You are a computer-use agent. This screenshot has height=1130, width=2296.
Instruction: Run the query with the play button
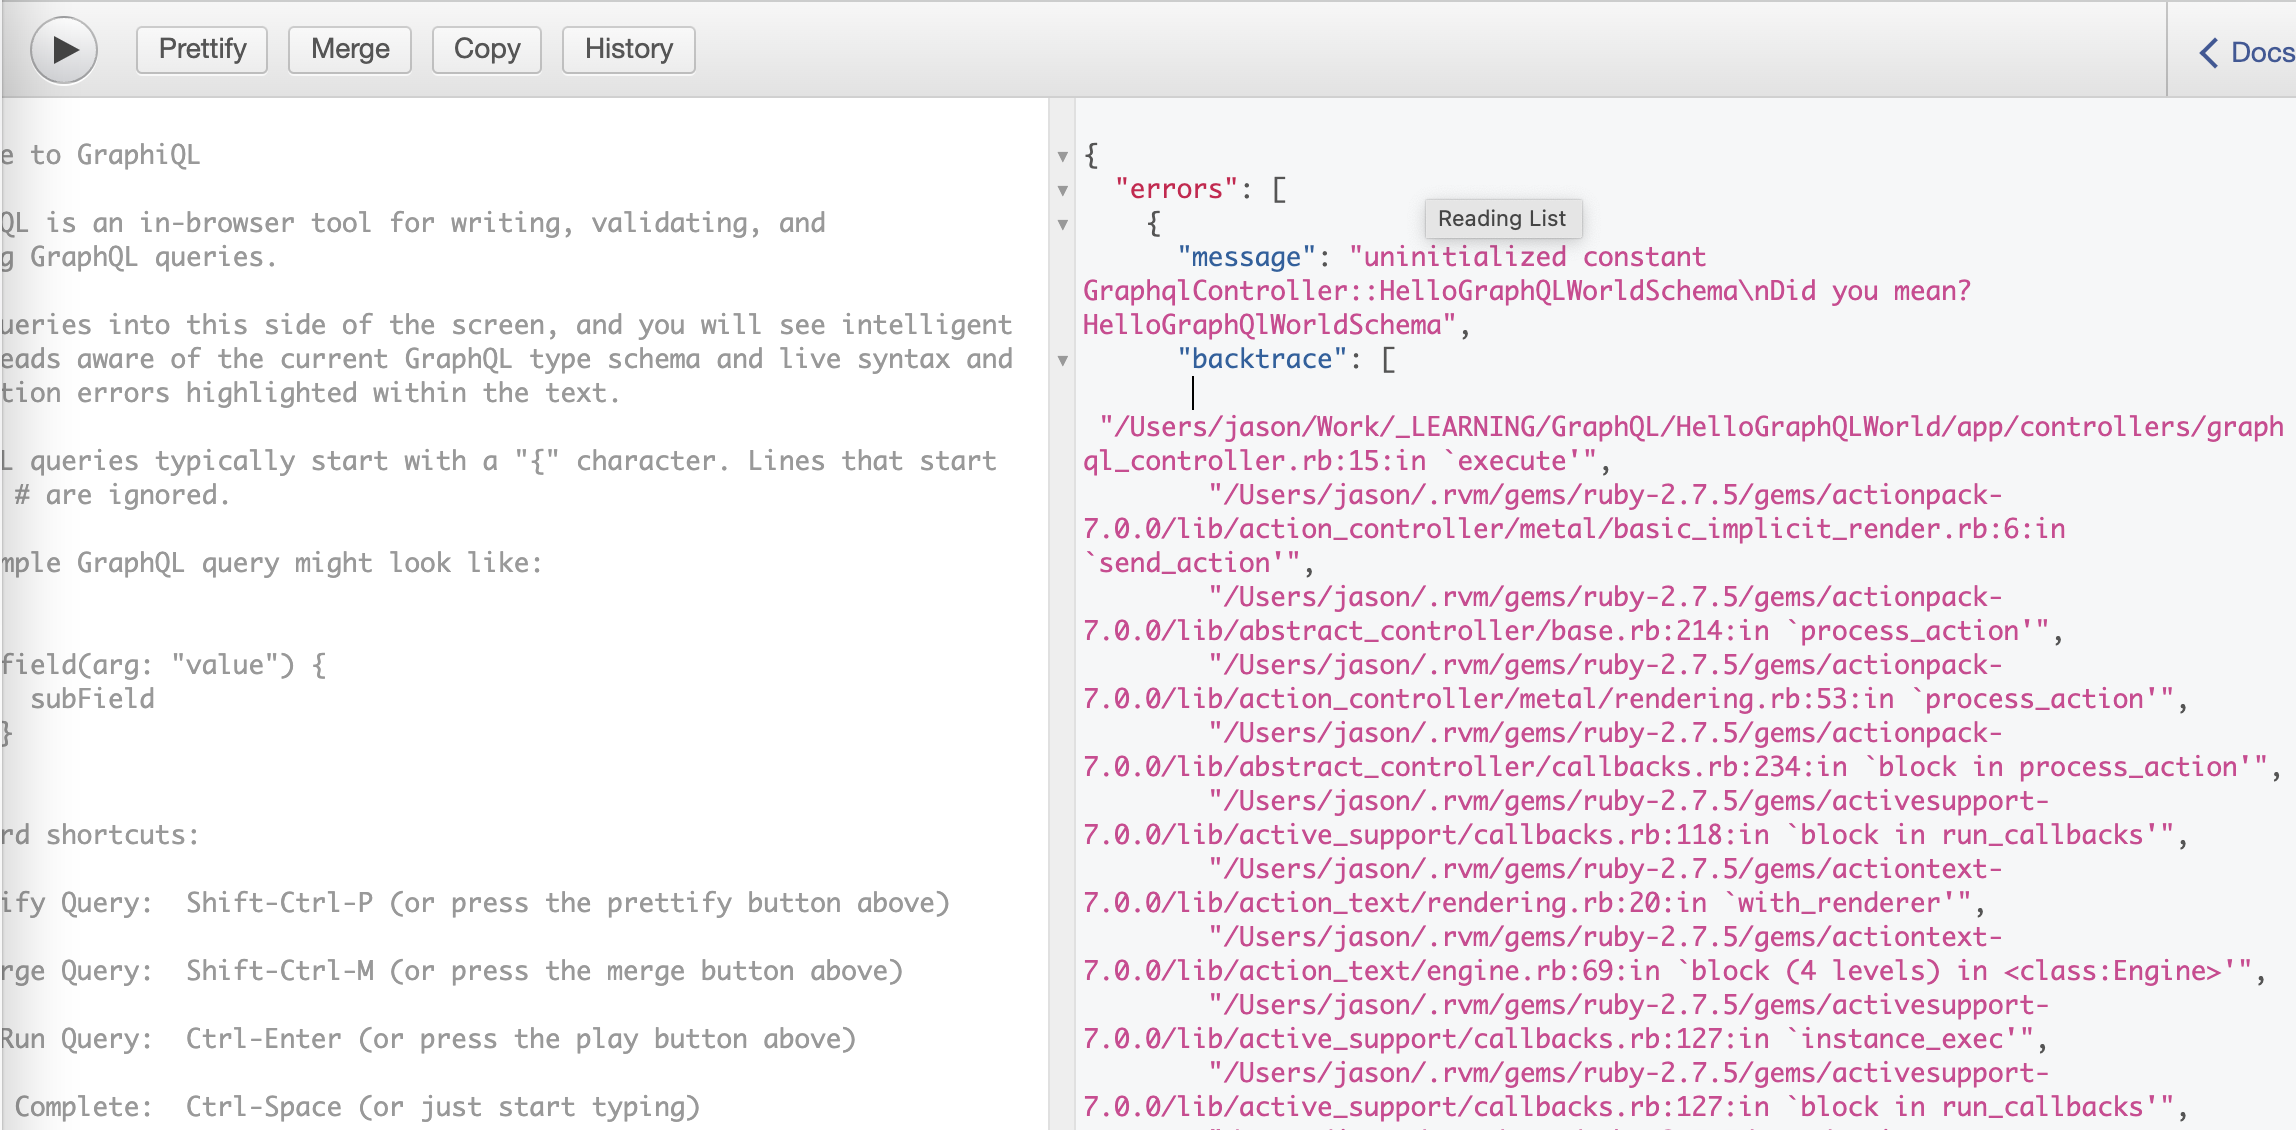64,49
